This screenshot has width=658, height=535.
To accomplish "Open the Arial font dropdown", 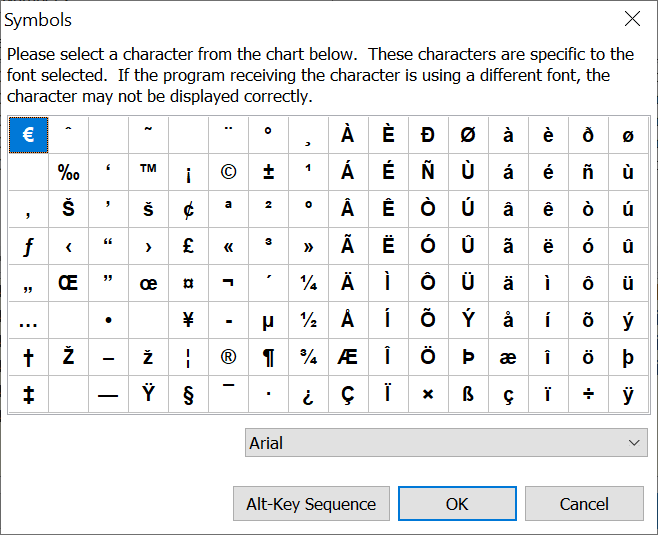I will click(446, 443).
